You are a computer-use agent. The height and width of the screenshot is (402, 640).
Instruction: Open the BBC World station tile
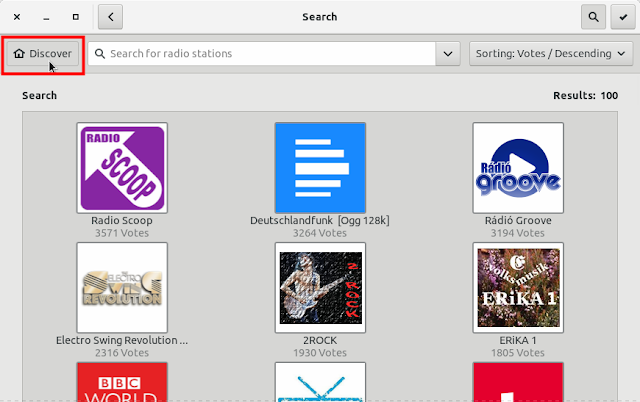click(x=122, y=382)
